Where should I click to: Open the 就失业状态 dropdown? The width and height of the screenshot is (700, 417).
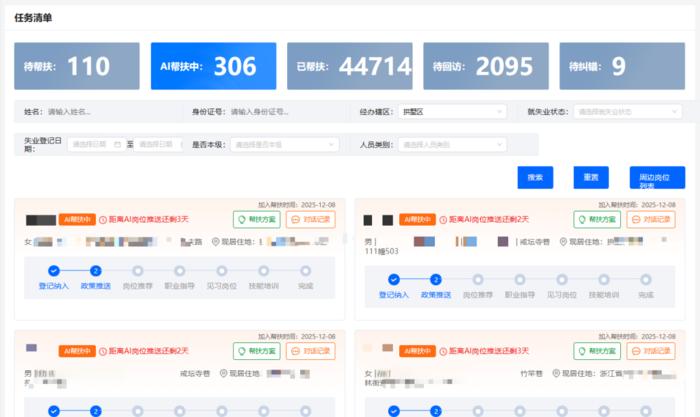click(627, 112)
